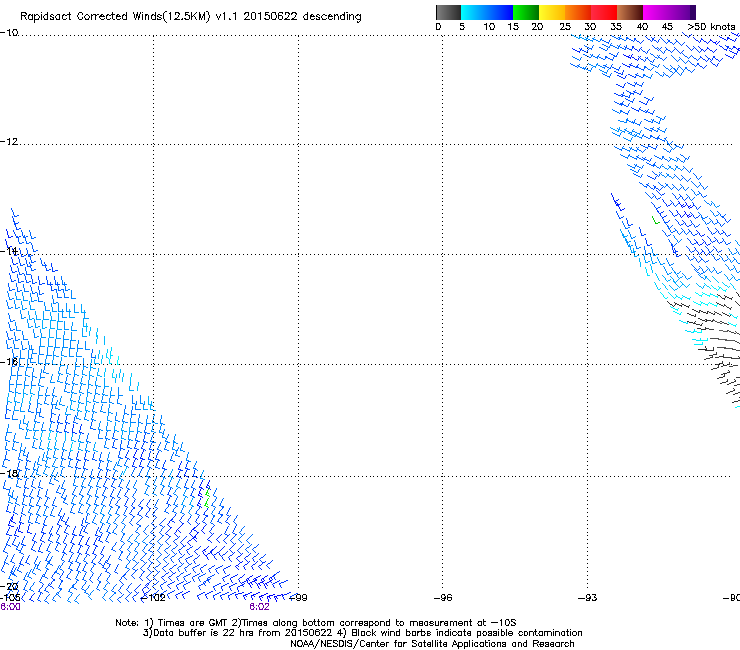Select the orange 25-30 knots legend segment
This screenshot has width=740, height=650.
point(578,12)
